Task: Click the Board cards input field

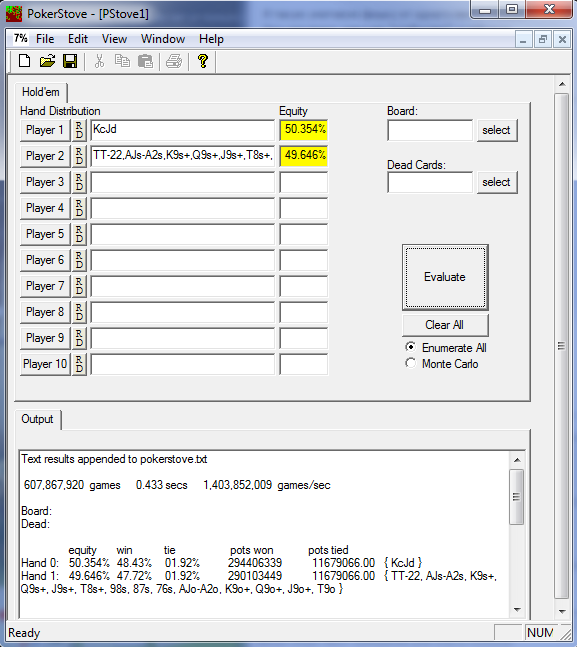Action: click(430, 130)
